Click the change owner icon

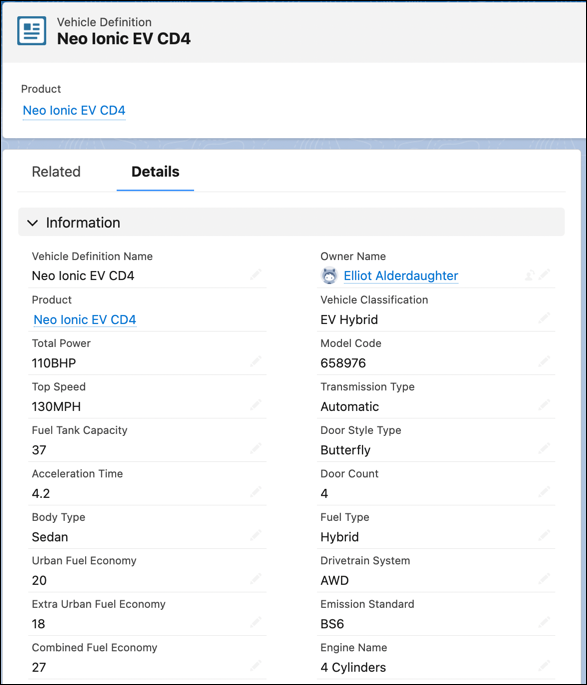(529, 275)
